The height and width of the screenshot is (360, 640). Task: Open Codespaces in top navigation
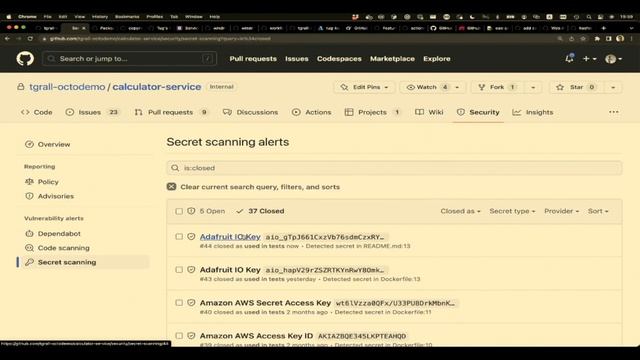[x=339, y=59]
